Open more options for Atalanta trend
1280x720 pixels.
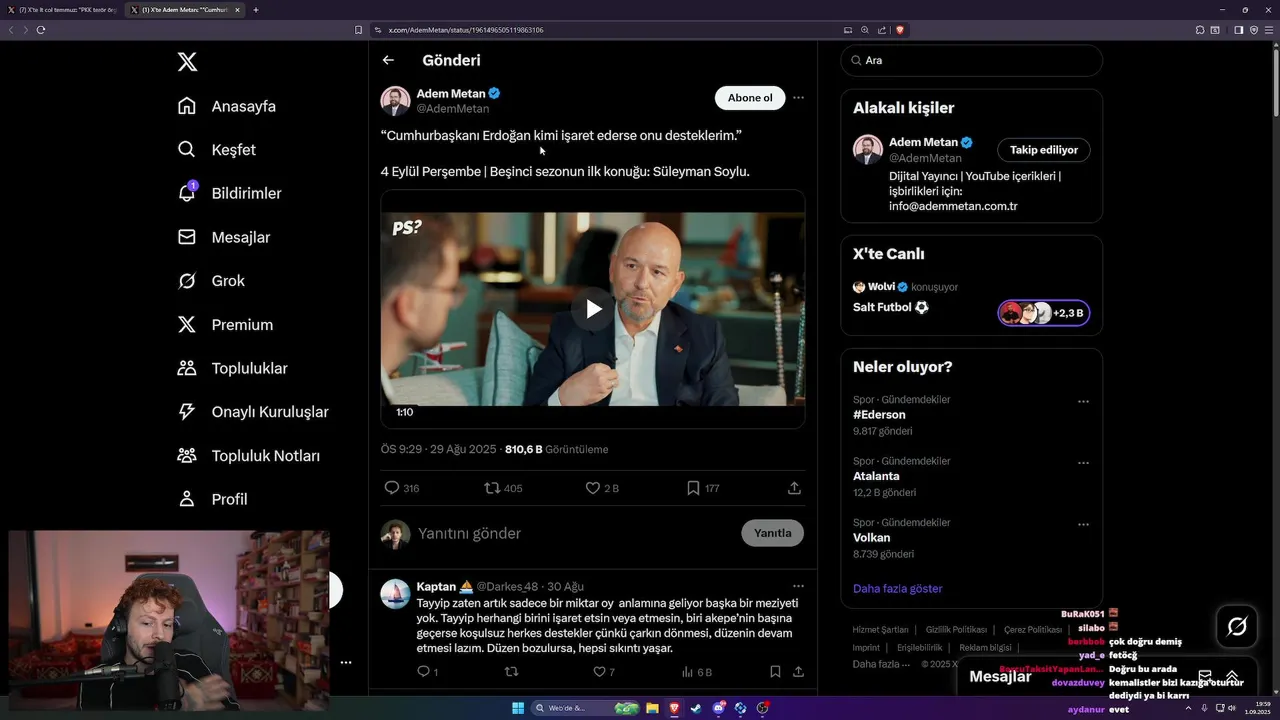[x=1083, y=464]
